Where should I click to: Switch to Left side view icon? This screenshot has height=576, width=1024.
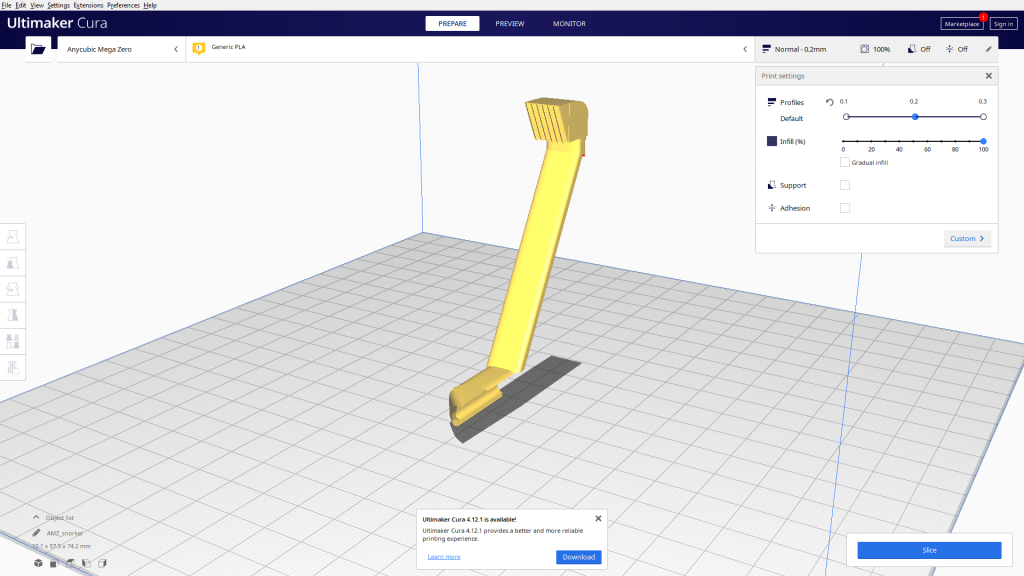click(86, 563)
